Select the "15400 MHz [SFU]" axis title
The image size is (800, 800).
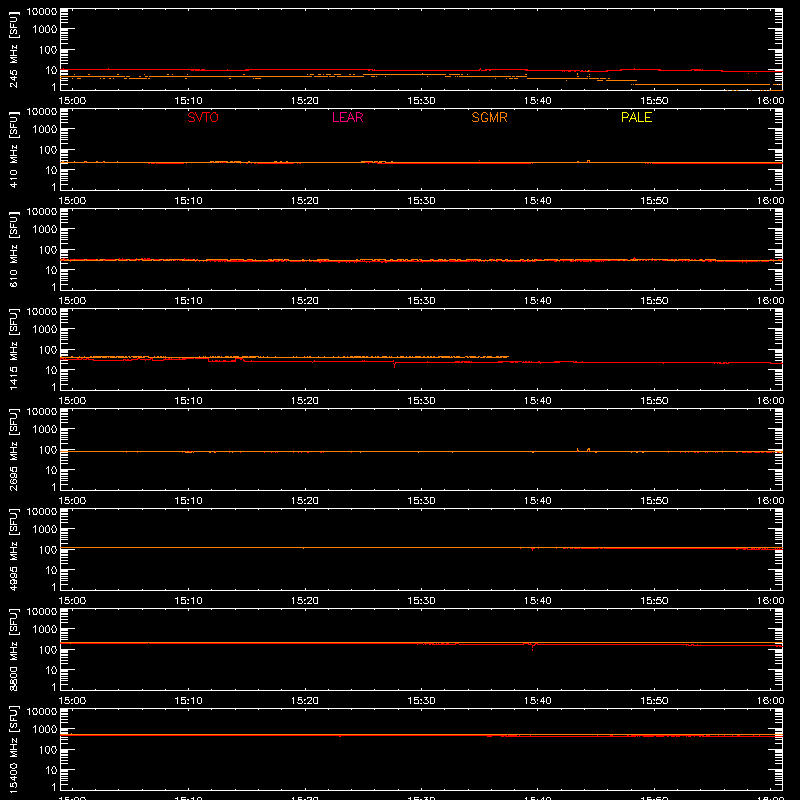click(14, 749)
